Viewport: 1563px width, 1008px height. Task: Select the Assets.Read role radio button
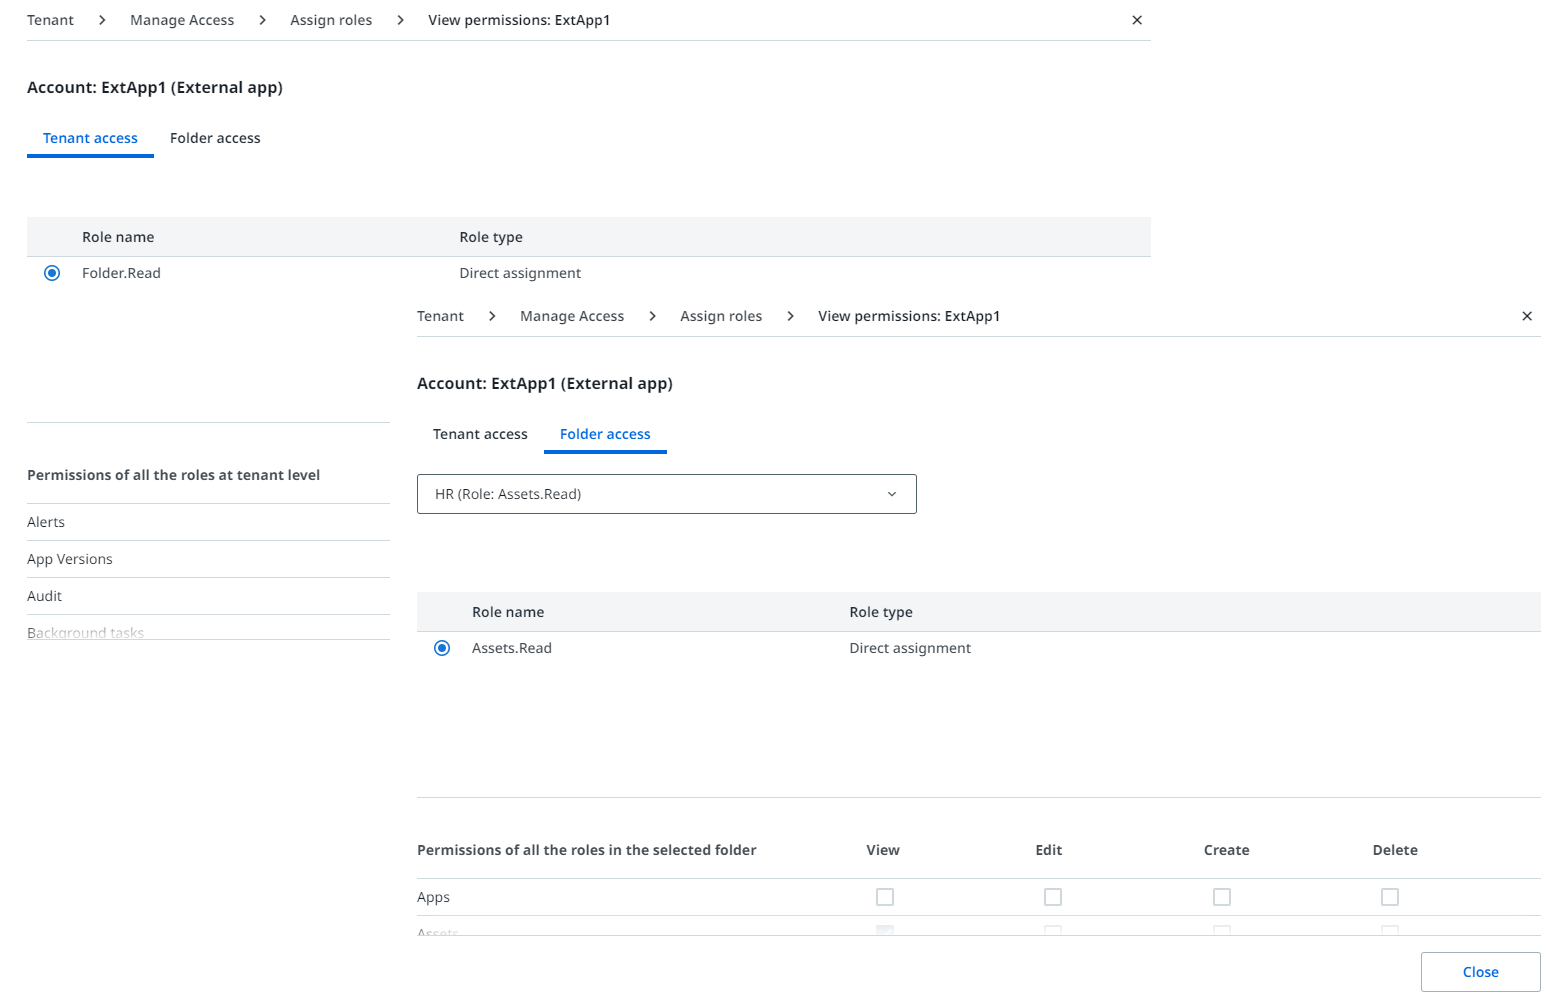[x=442, y=648]
